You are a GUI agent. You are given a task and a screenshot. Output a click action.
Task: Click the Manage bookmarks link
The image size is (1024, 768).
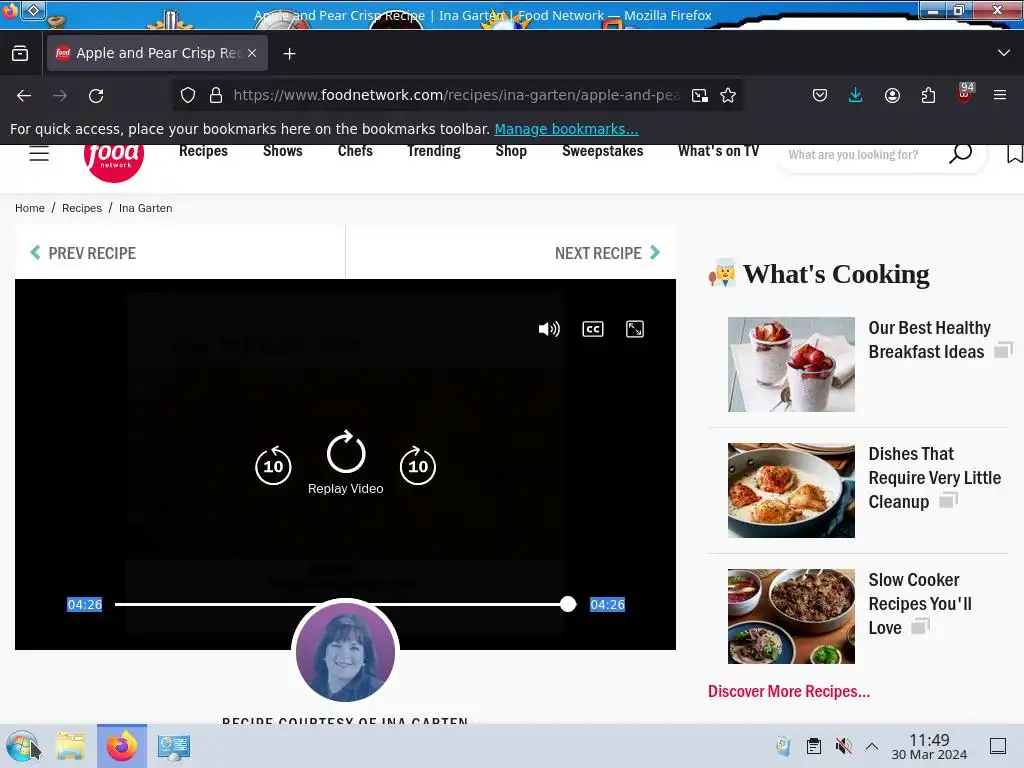point(566,129)
